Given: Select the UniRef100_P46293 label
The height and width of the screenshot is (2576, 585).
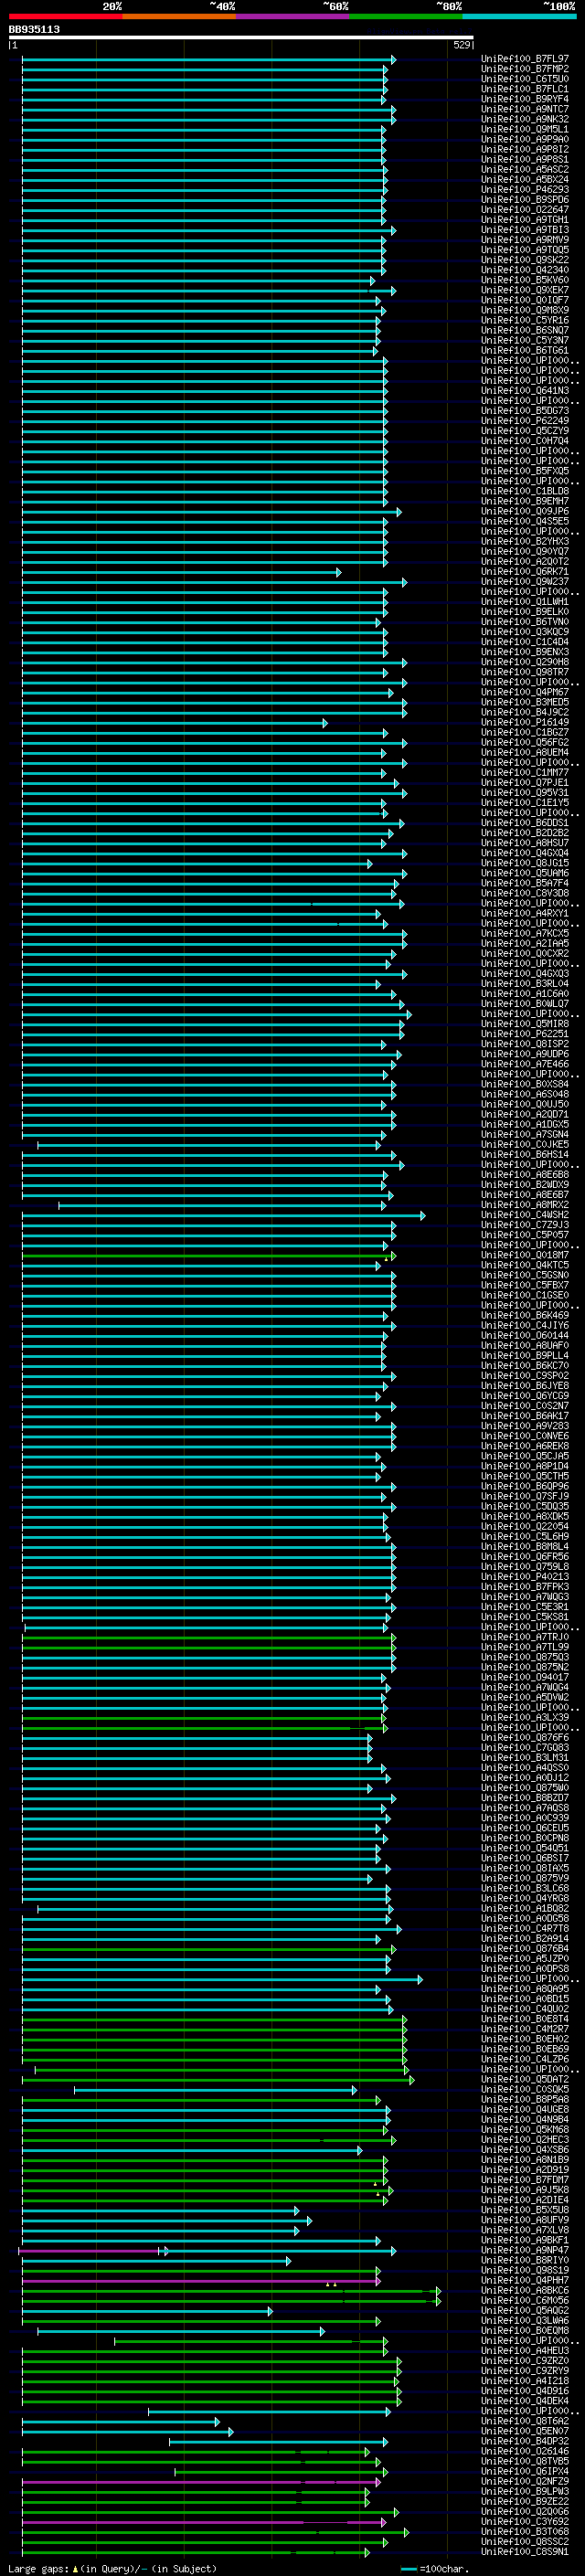Looking at the screenshot, I should tap(525, 190).
